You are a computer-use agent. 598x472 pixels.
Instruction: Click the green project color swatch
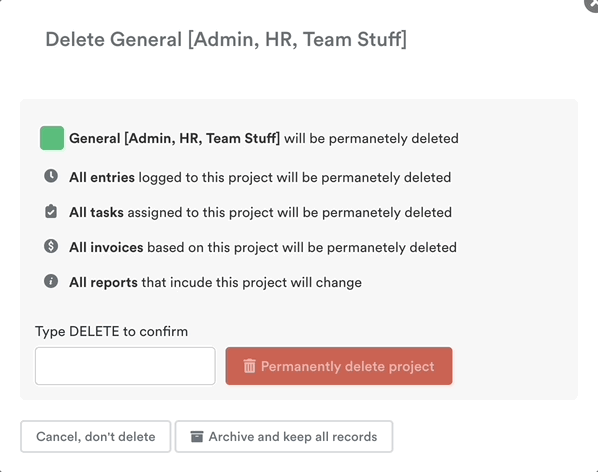[x=52, y=138]
